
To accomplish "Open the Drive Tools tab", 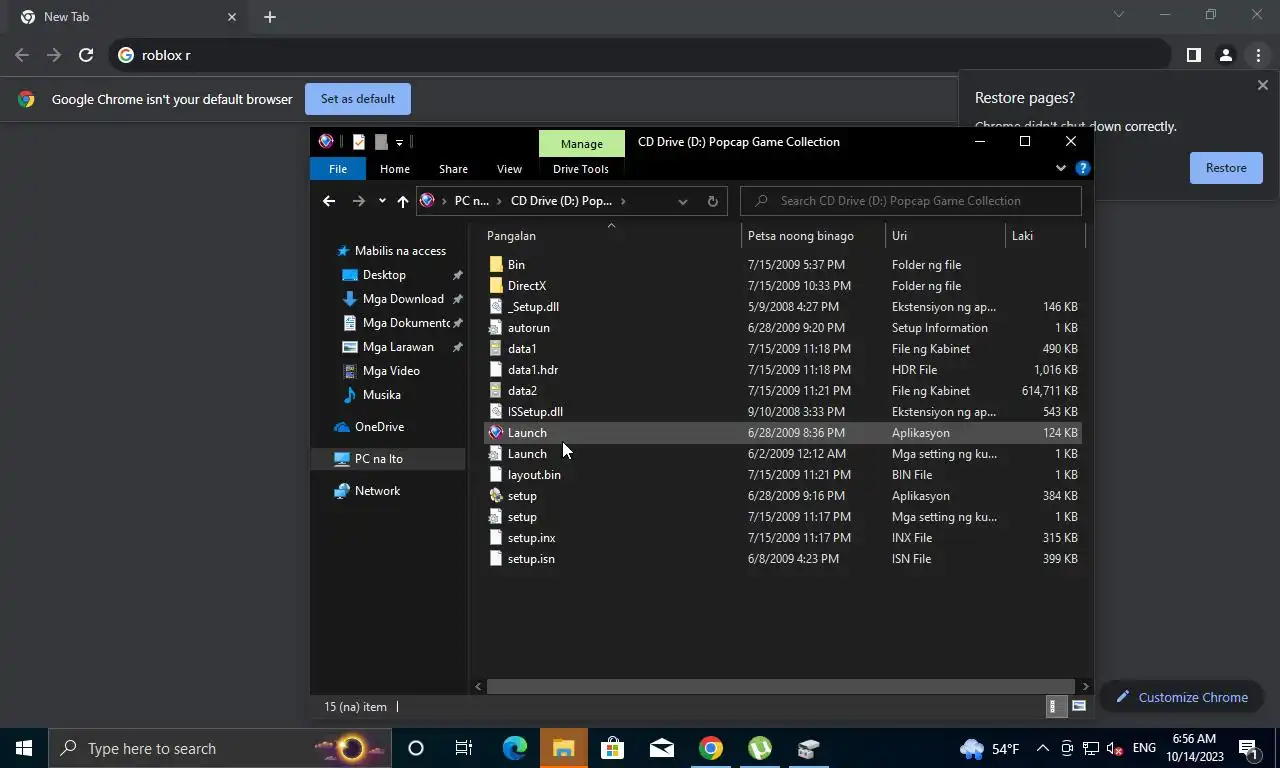I will click(x=581, y=169).
